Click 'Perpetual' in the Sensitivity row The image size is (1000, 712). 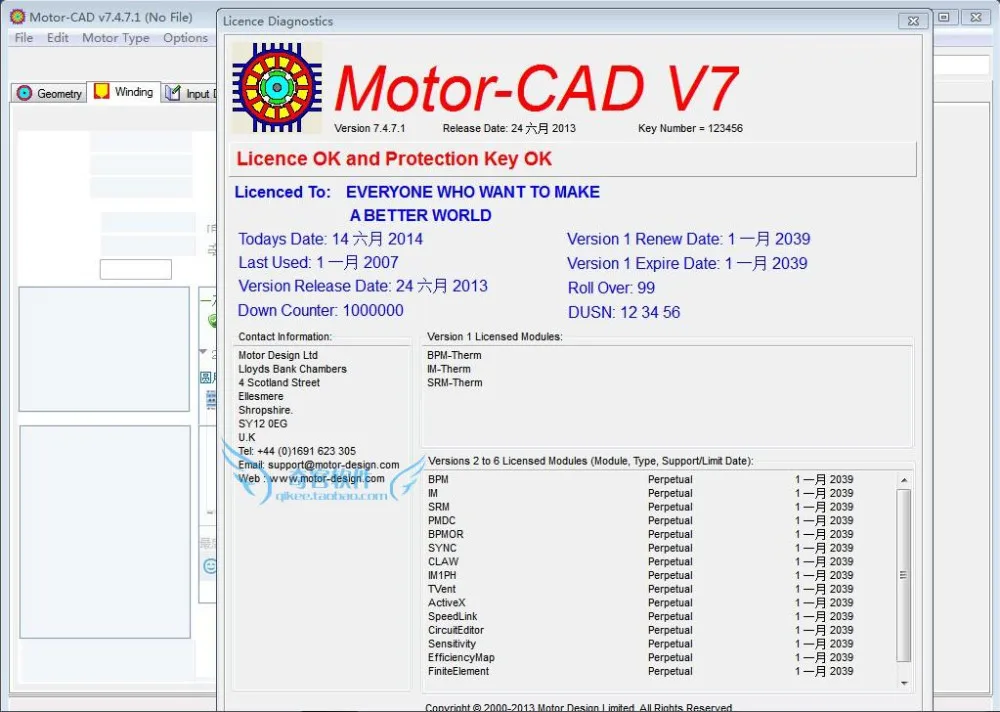coord(670,644)
